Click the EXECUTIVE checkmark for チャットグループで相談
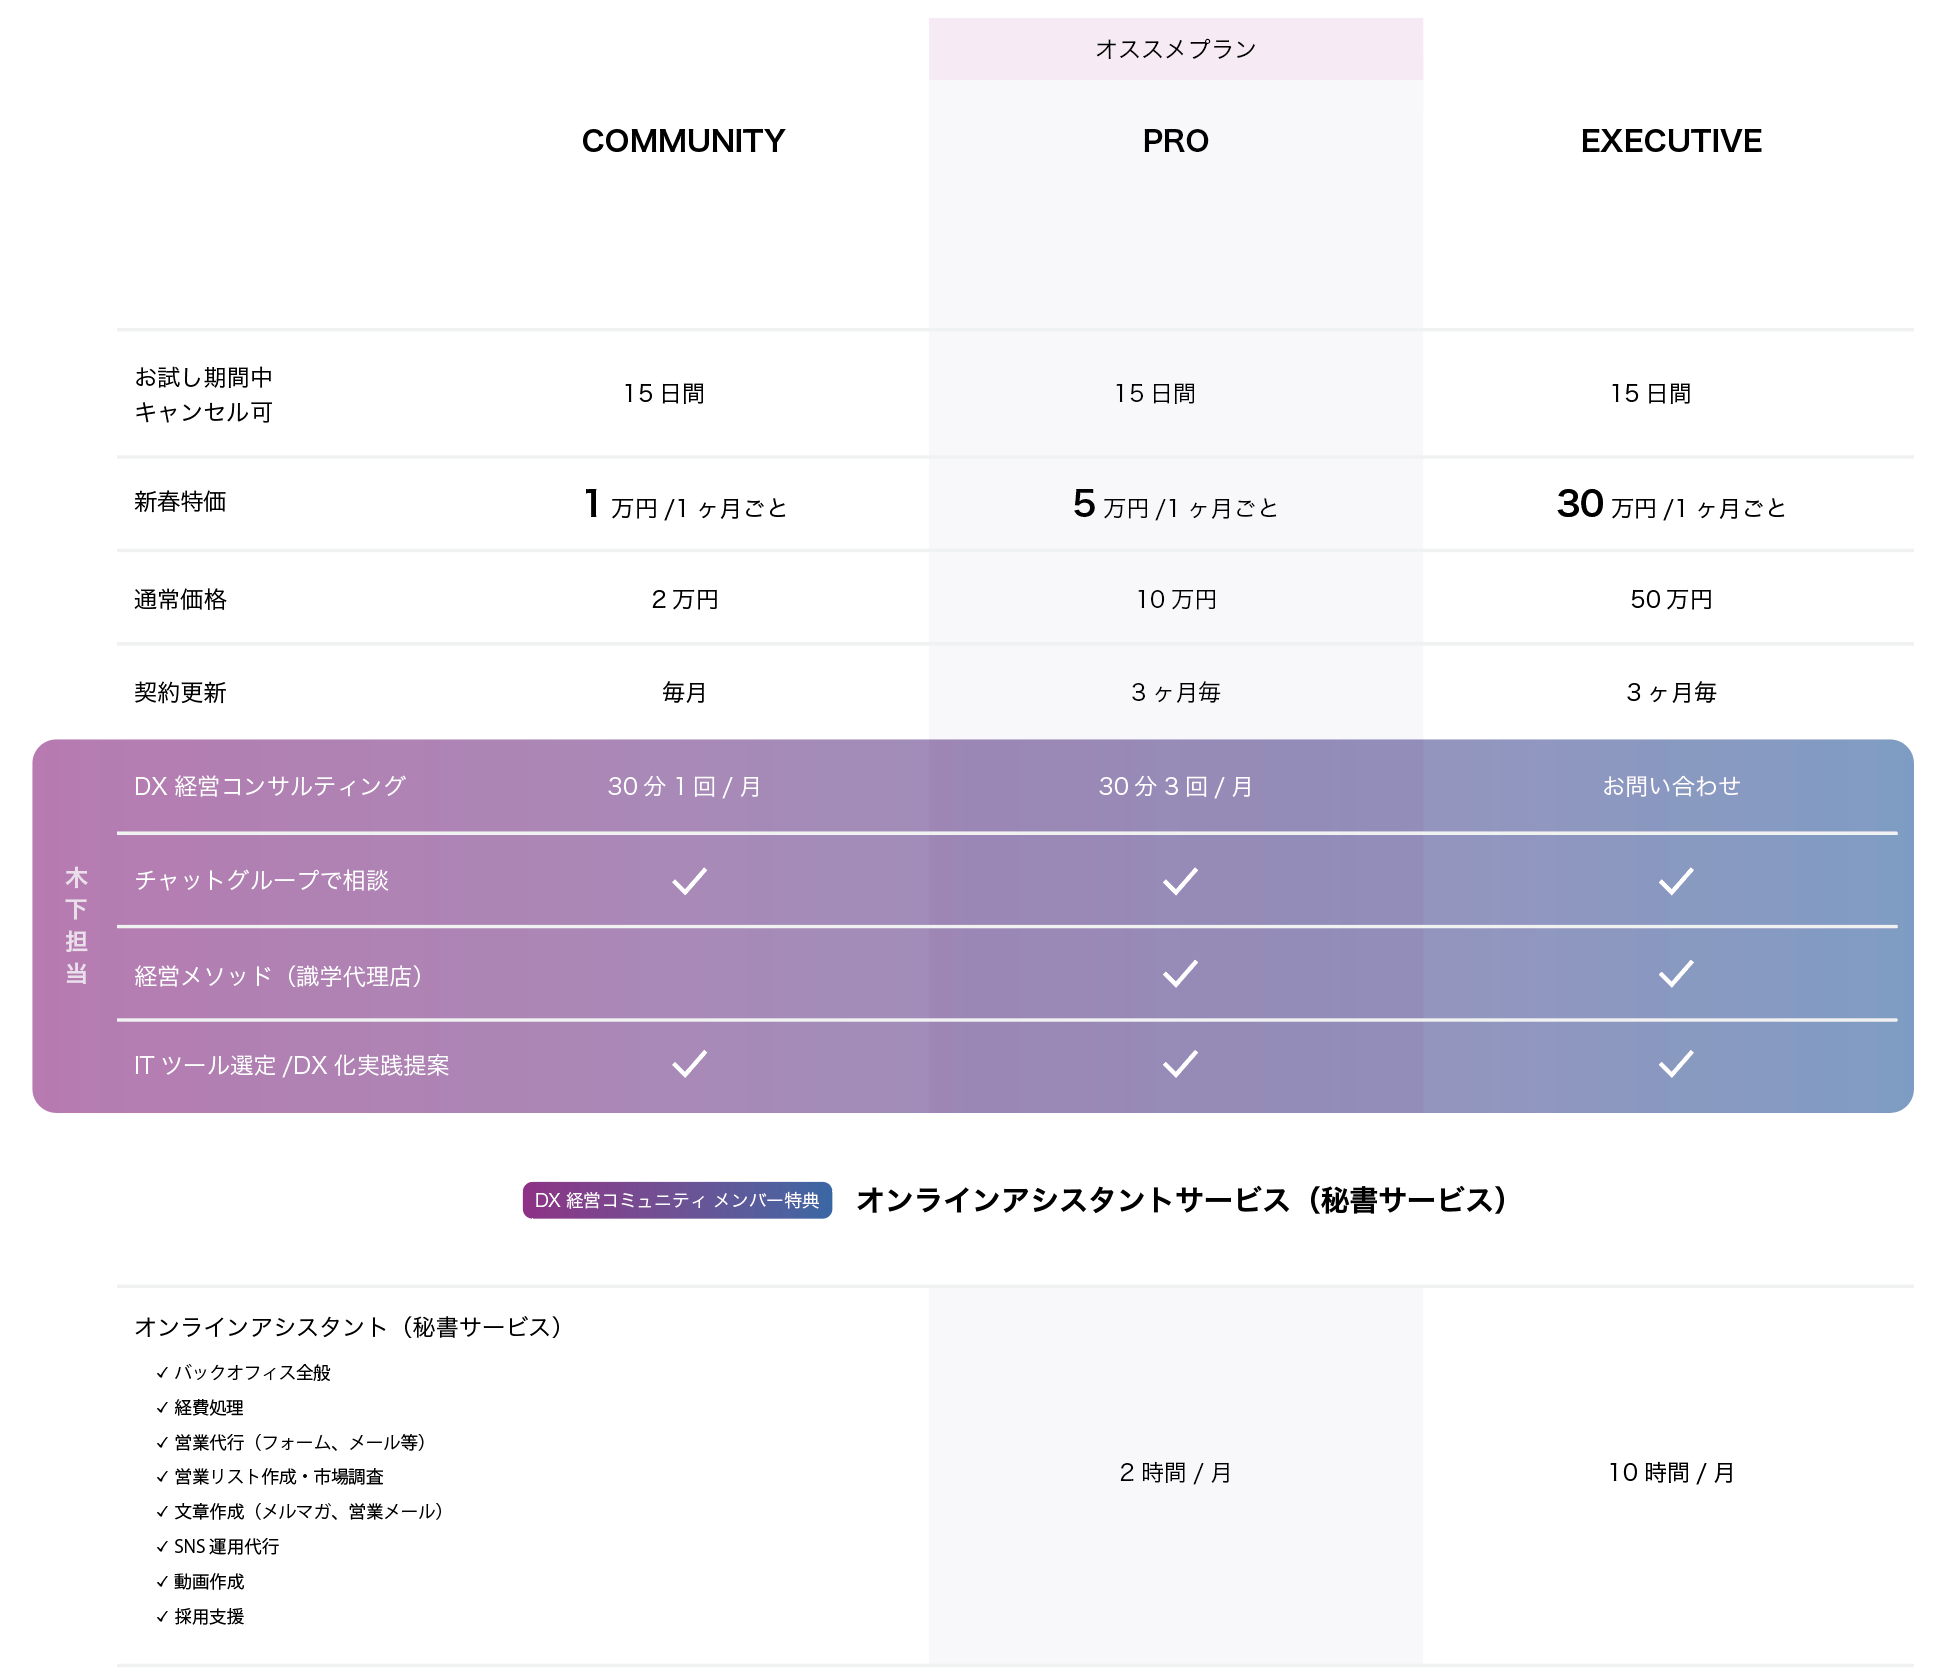Viewport: 1954px width, 1678px height. point(1675,881)
